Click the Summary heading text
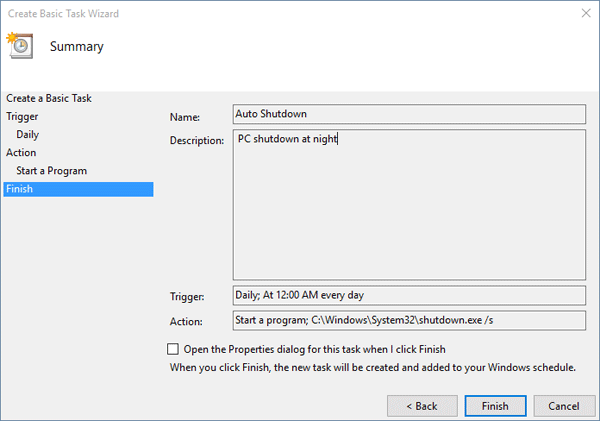The image size is (600, 421). [x=76, y=46]
